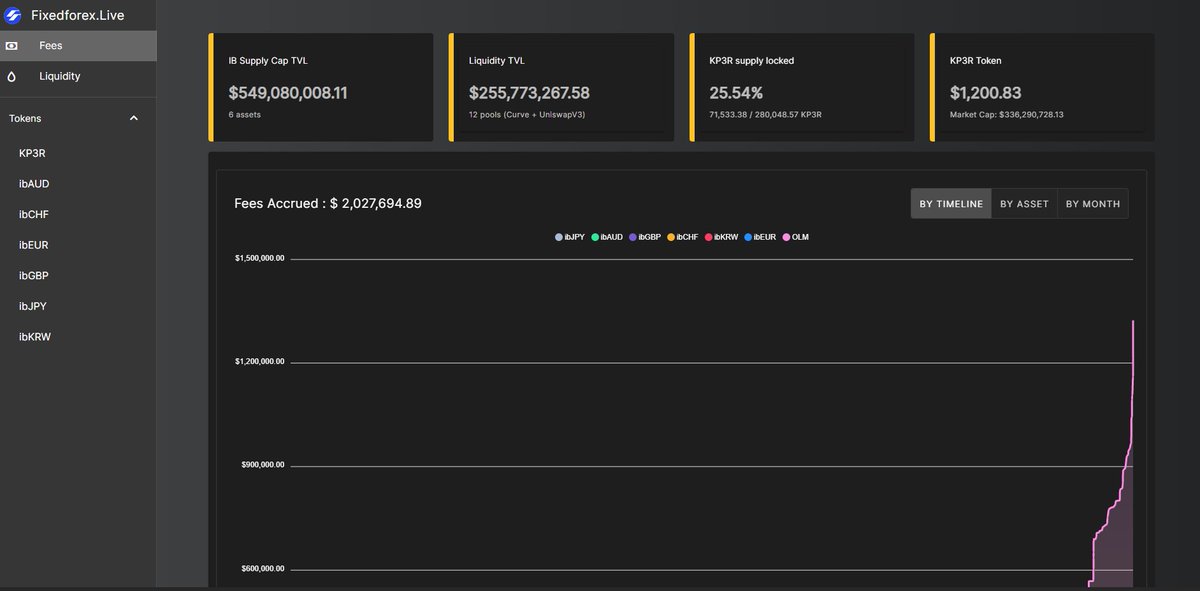The height and width of the screenshot is (591, 1200).
Task: Click the $549,080,008.11 value
Action: [288, 93]
